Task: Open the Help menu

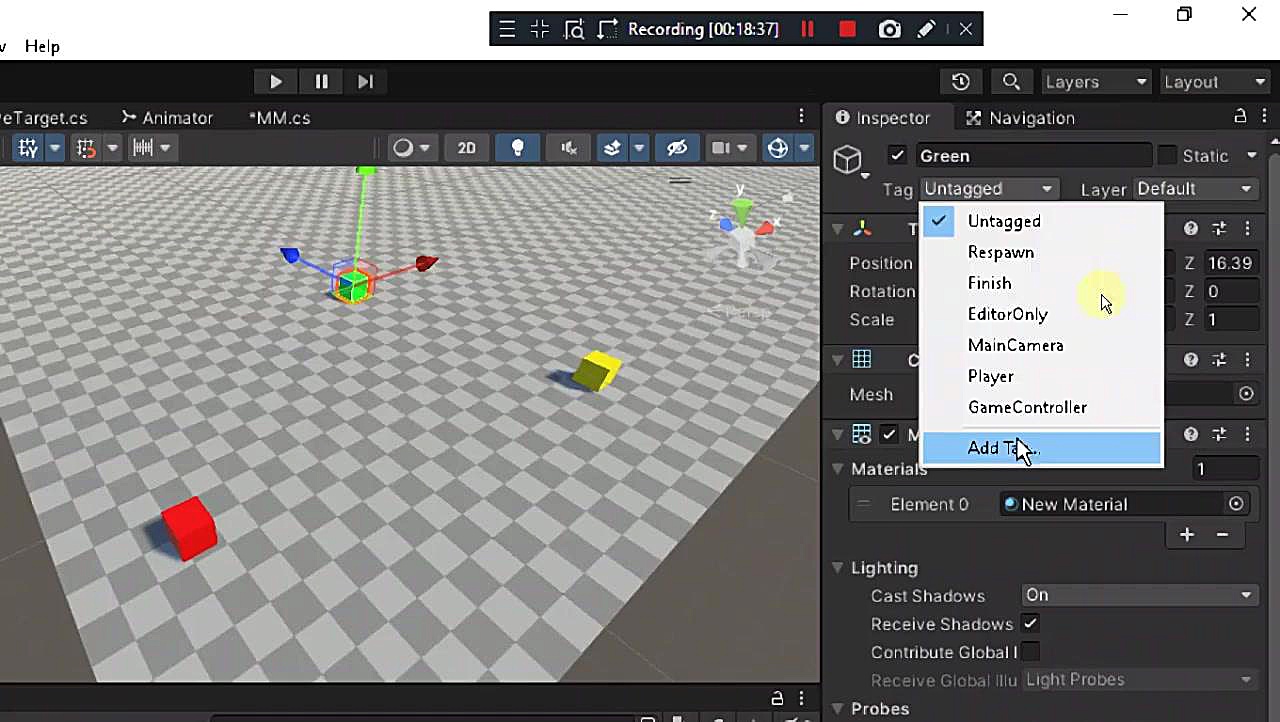Action: pos(42,46)
